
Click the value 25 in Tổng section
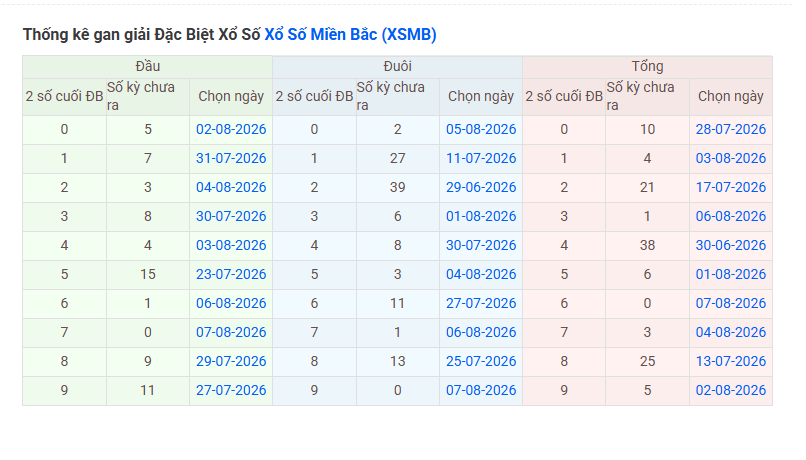click(647, 361)
